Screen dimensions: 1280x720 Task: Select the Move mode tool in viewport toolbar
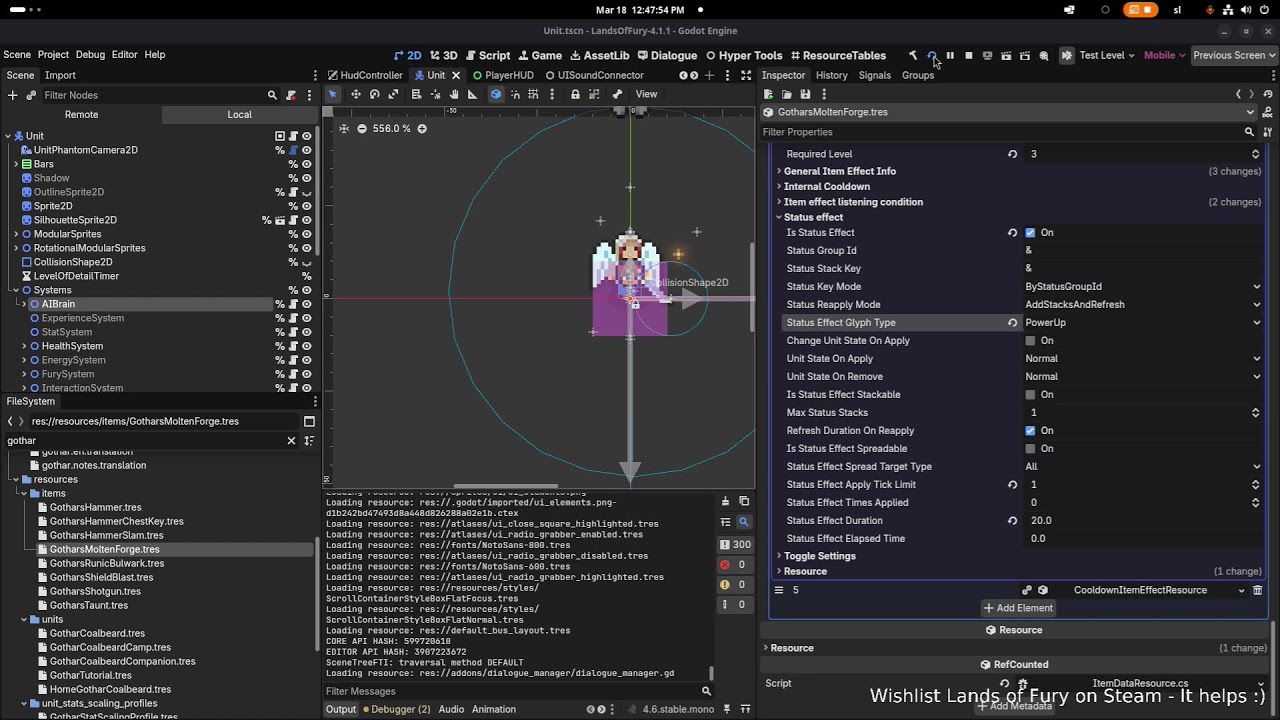[354, 94]
